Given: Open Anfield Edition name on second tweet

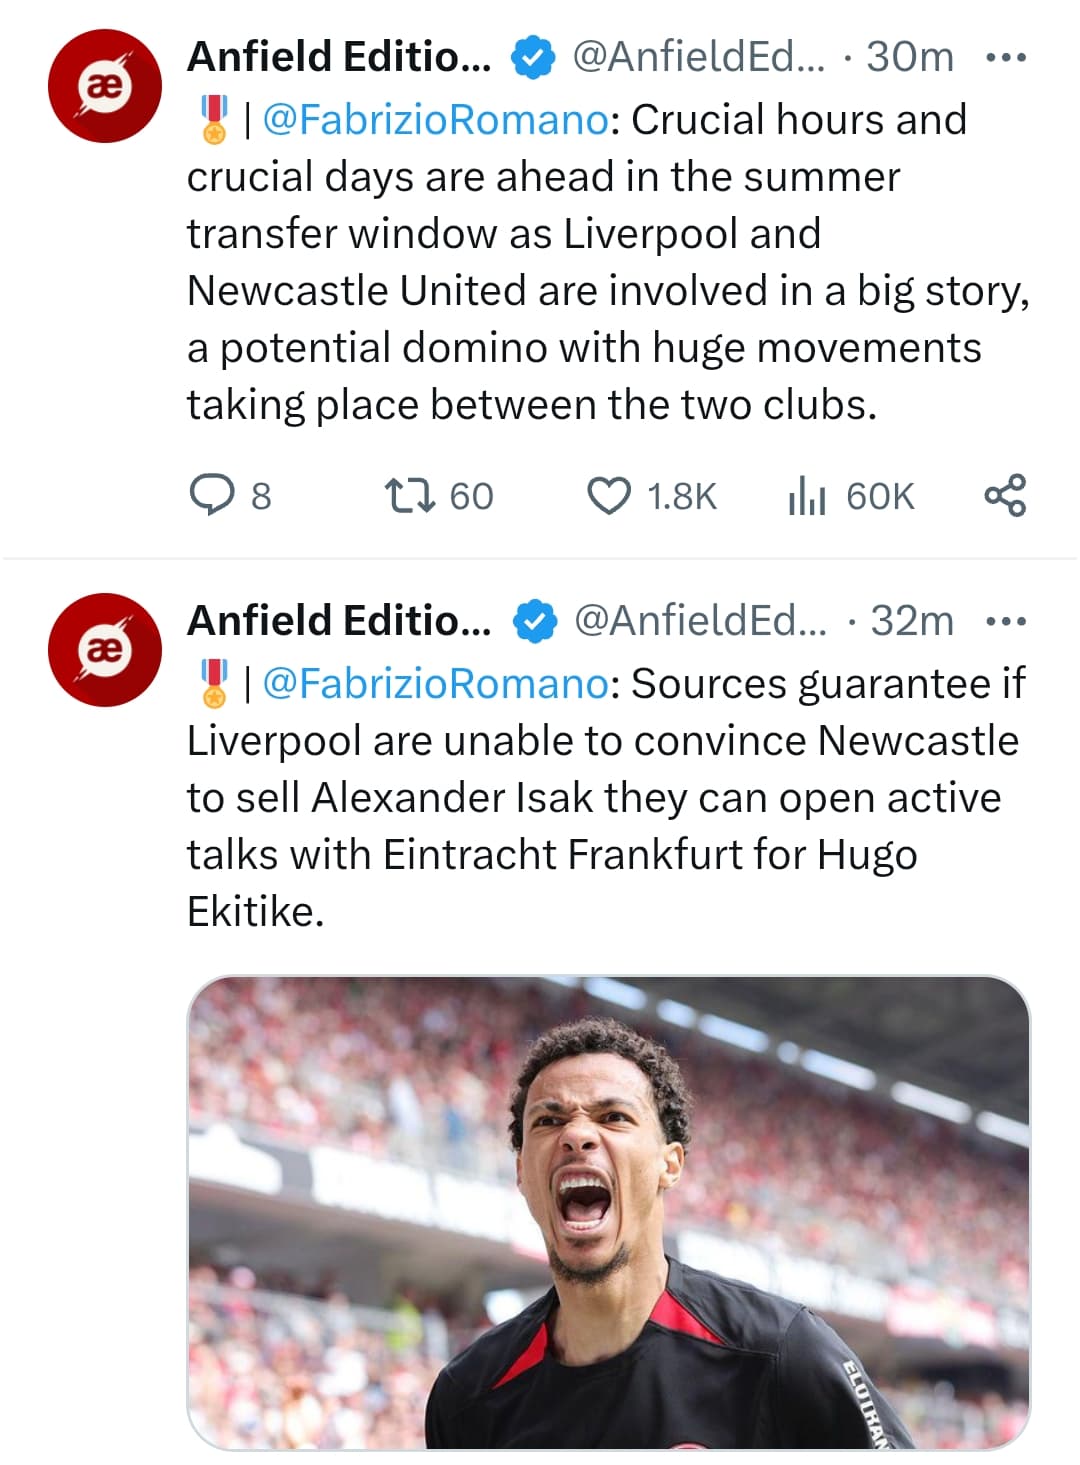Looking at the screenshot, I should [339, 621].
